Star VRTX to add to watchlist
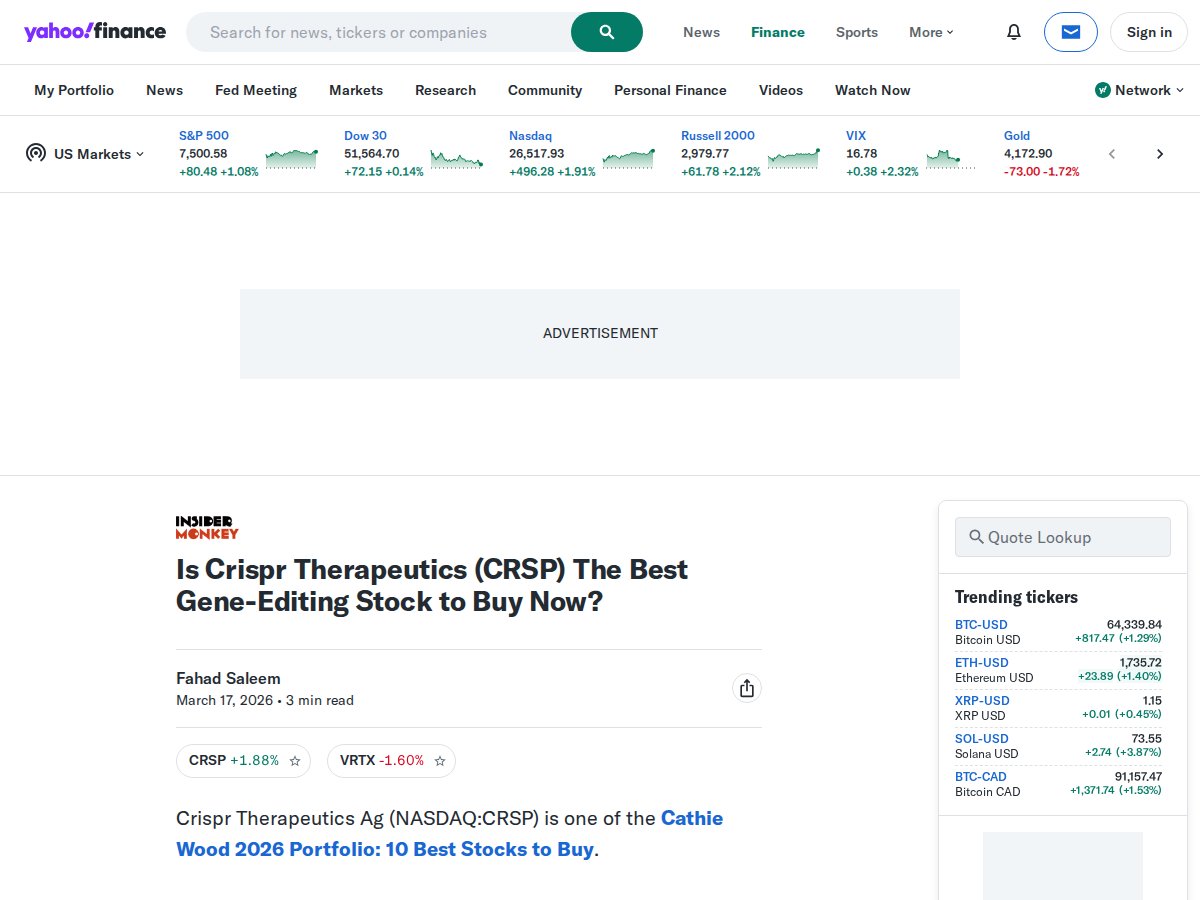 pos(440,761)
